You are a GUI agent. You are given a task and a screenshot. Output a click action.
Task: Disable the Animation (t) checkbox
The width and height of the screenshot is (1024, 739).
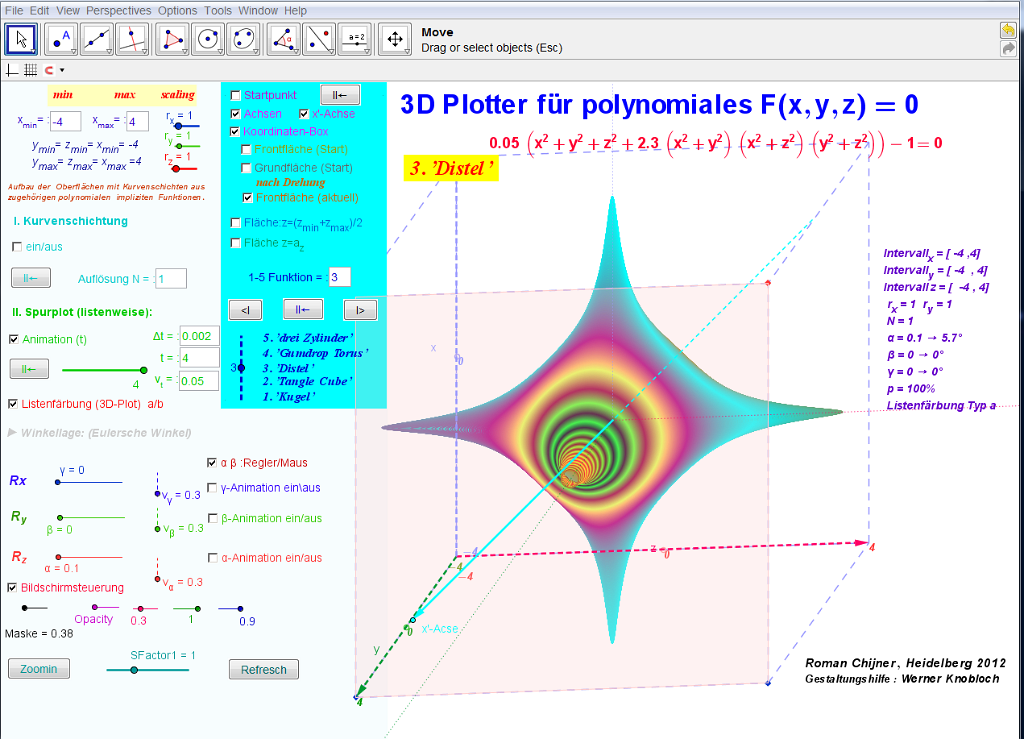click(13, 339)
